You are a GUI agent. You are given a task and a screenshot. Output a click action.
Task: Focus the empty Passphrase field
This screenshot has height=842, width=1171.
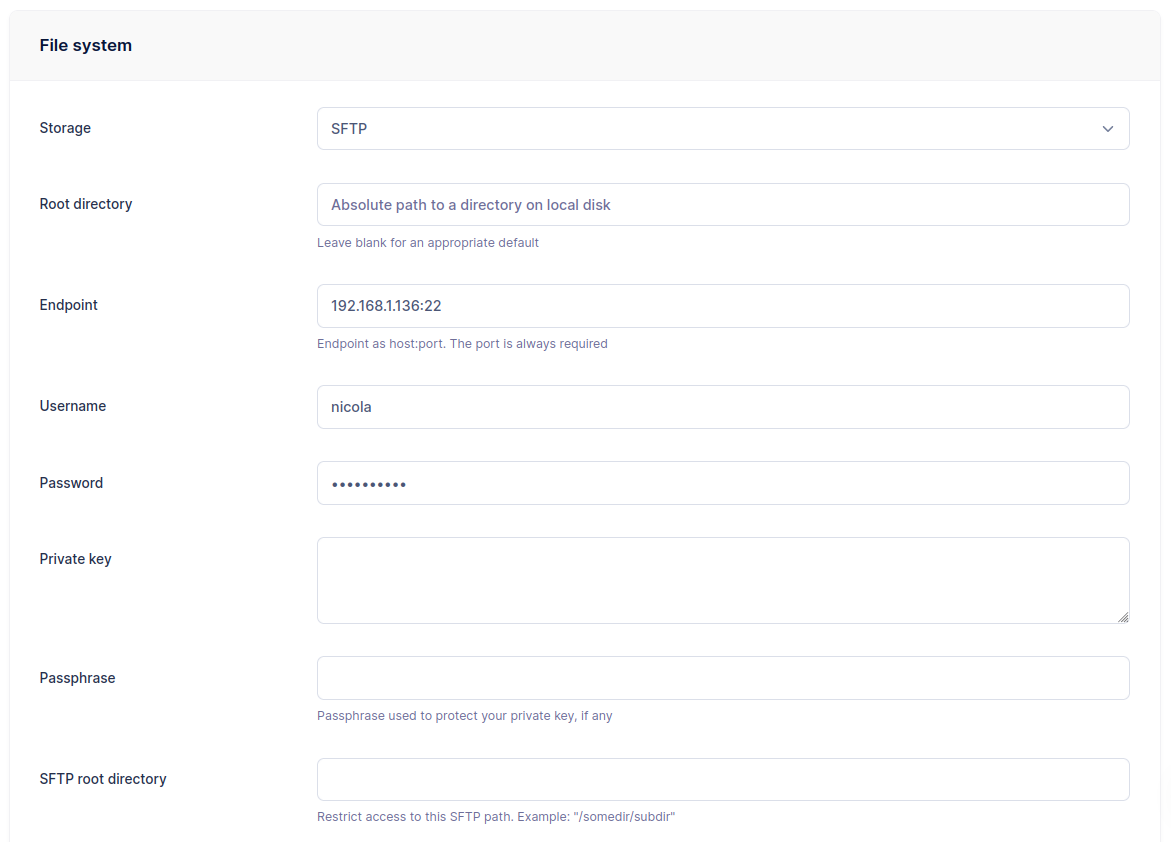click(x=723, y=678)
